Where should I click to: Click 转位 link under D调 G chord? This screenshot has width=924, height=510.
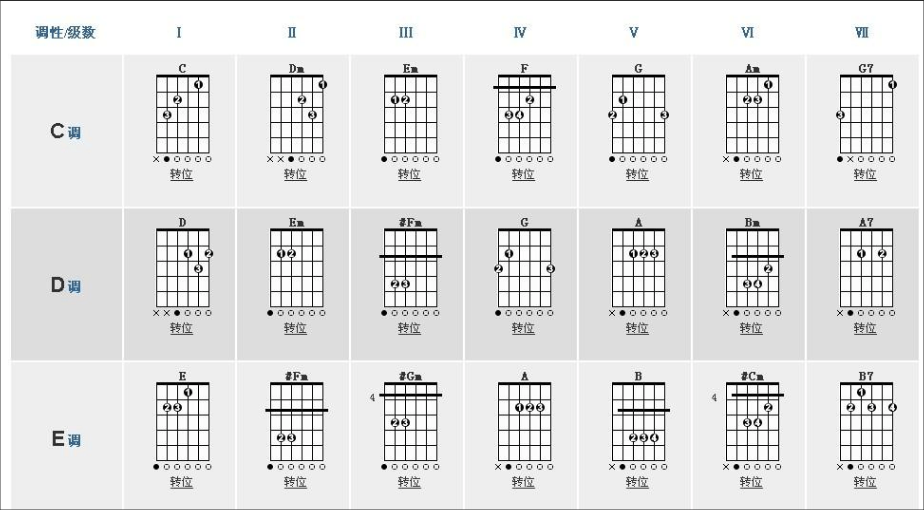pos(523,328)
